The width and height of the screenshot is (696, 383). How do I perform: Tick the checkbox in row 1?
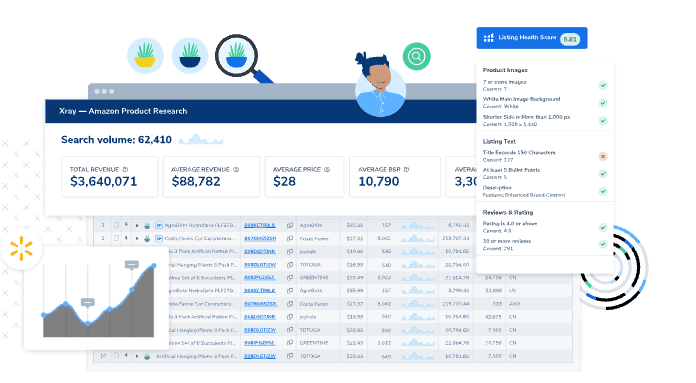click(x=116, y=225)
